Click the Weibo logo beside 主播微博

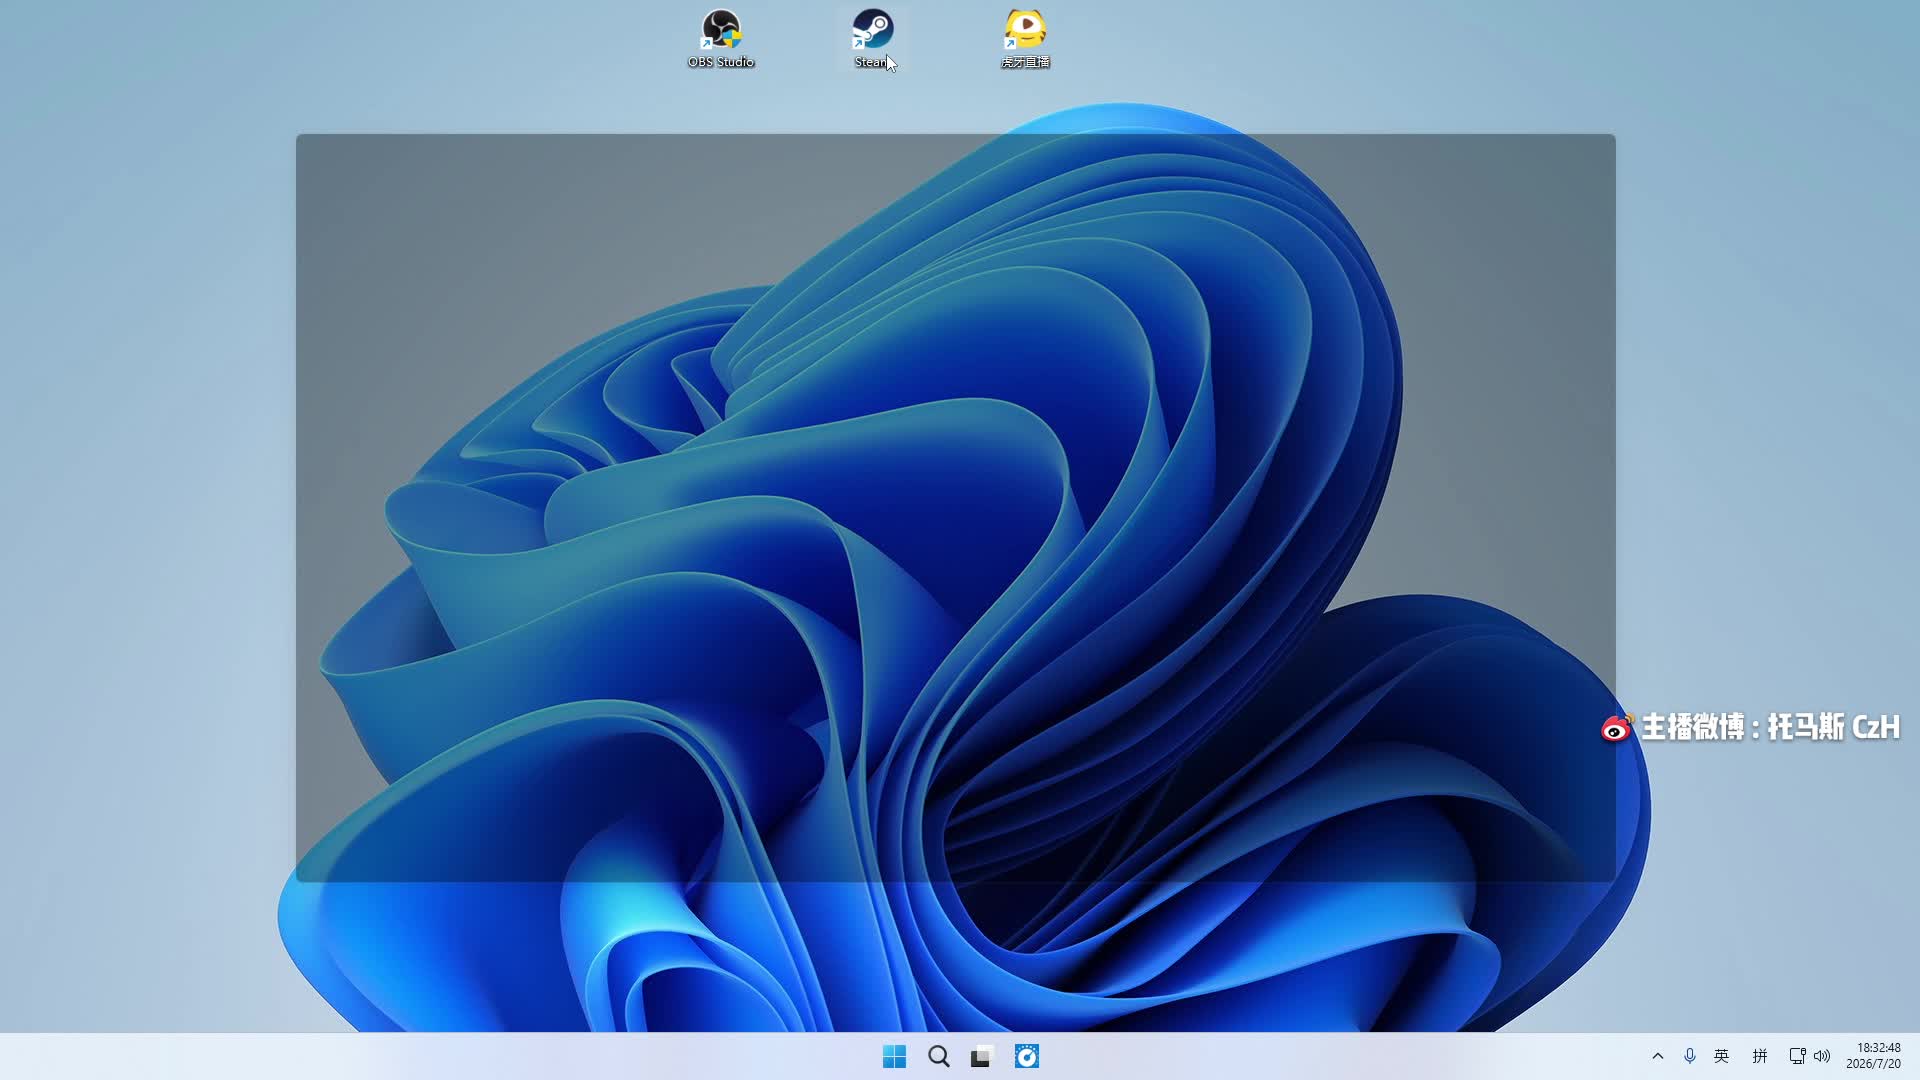(x=1617, y=728)
